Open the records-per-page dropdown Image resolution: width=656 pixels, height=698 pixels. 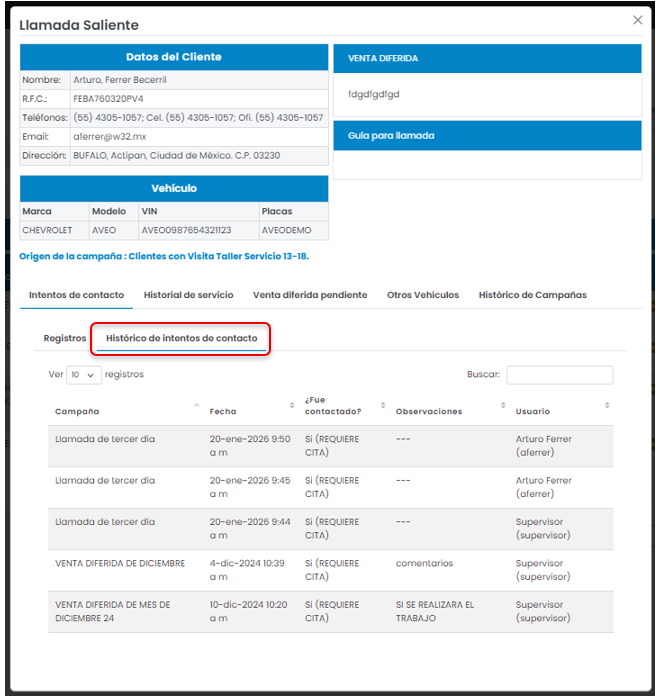[84, 375]
